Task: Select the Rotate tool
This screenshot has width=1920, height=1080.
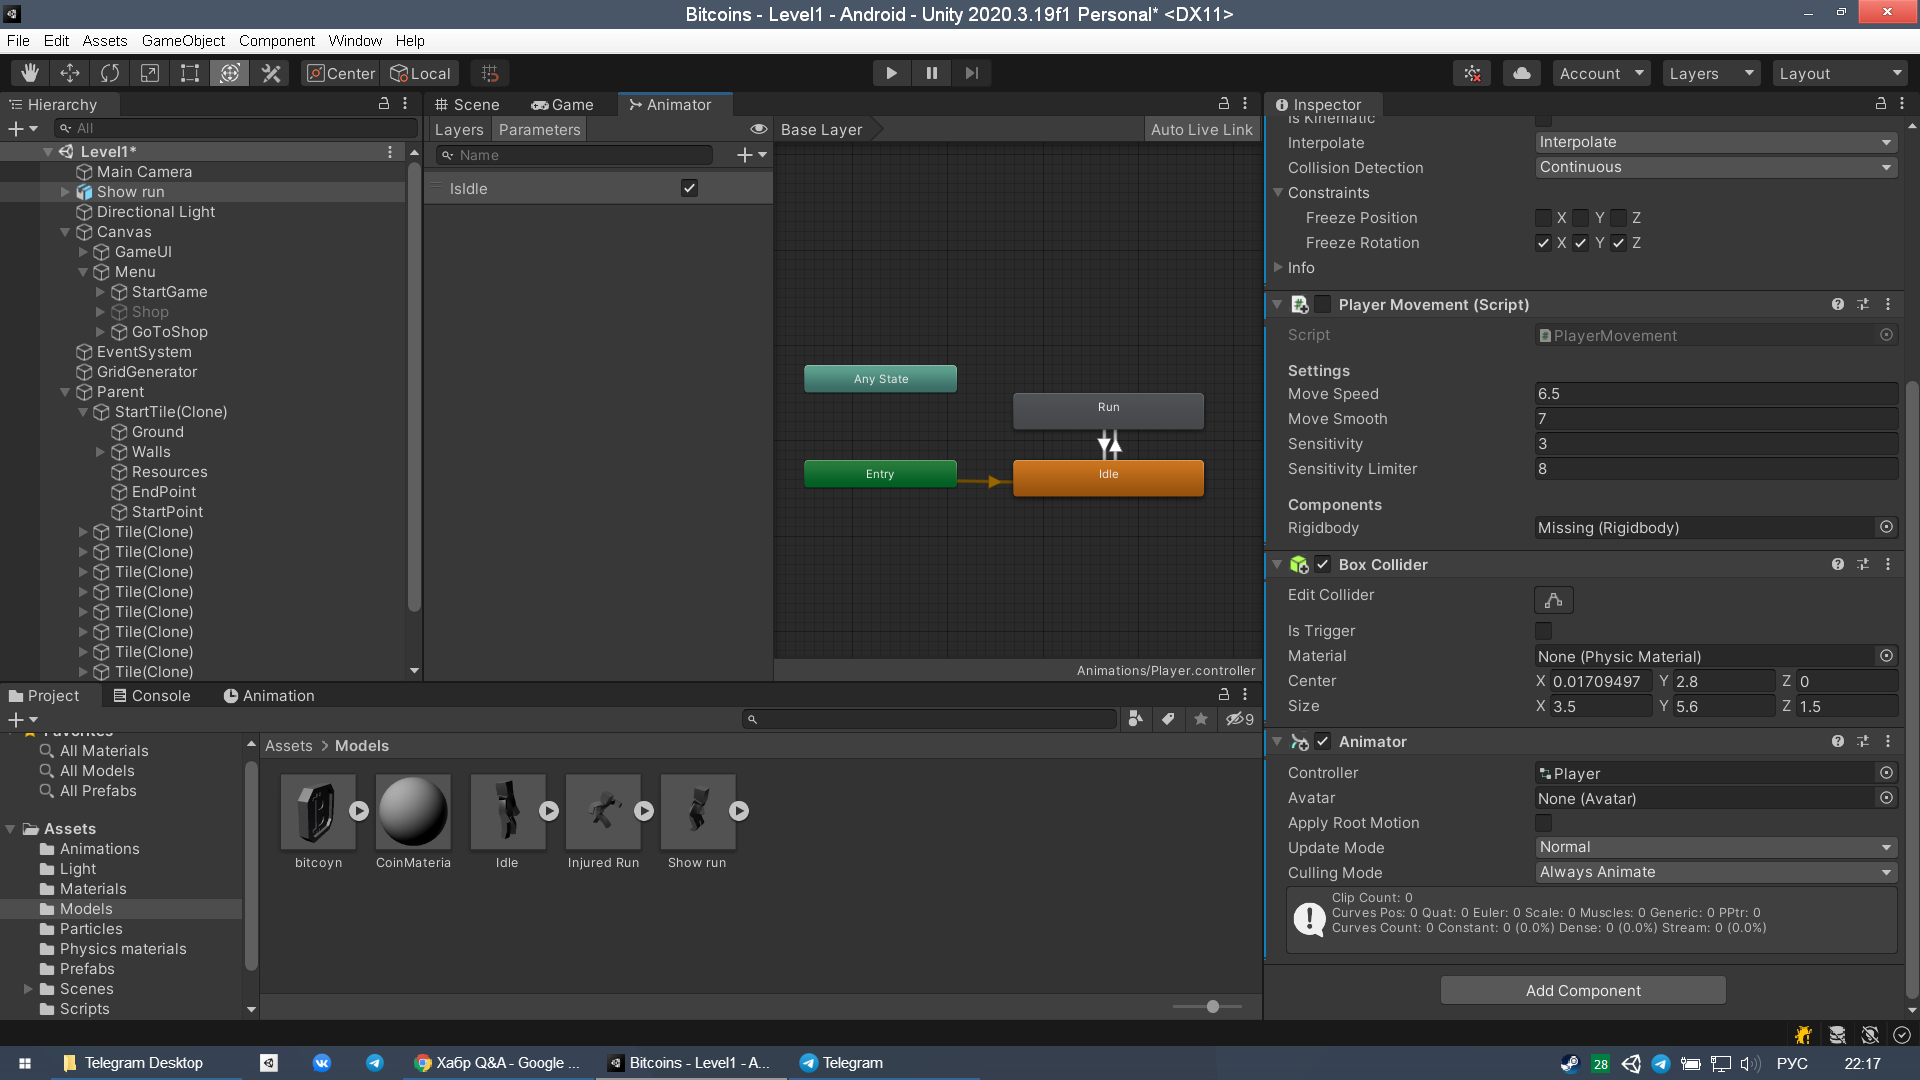Action: [110, 73]
